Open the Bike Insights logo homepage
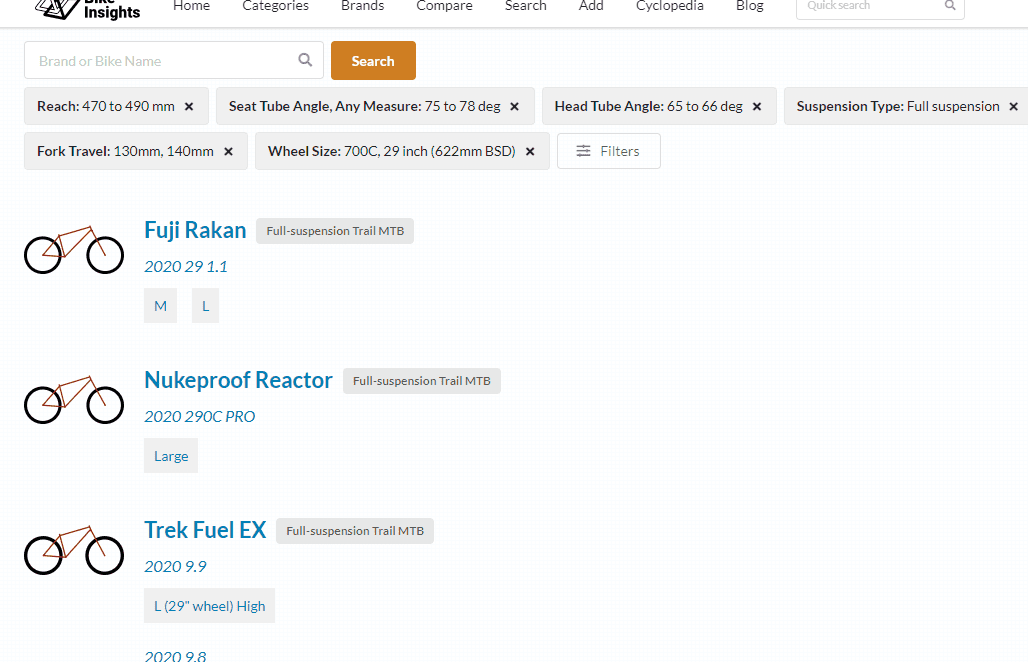The height and width of the screenshot is (662, 1028). 87,9
